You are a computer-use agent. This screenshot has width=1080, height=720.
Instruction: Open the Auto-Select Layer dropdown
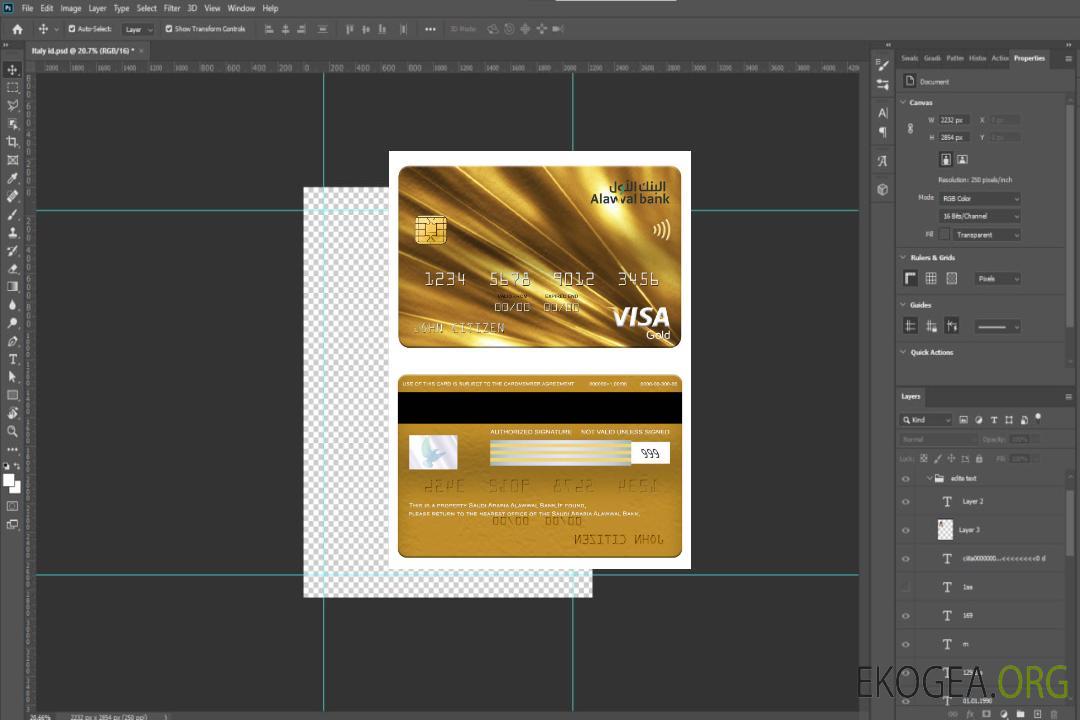138,29
